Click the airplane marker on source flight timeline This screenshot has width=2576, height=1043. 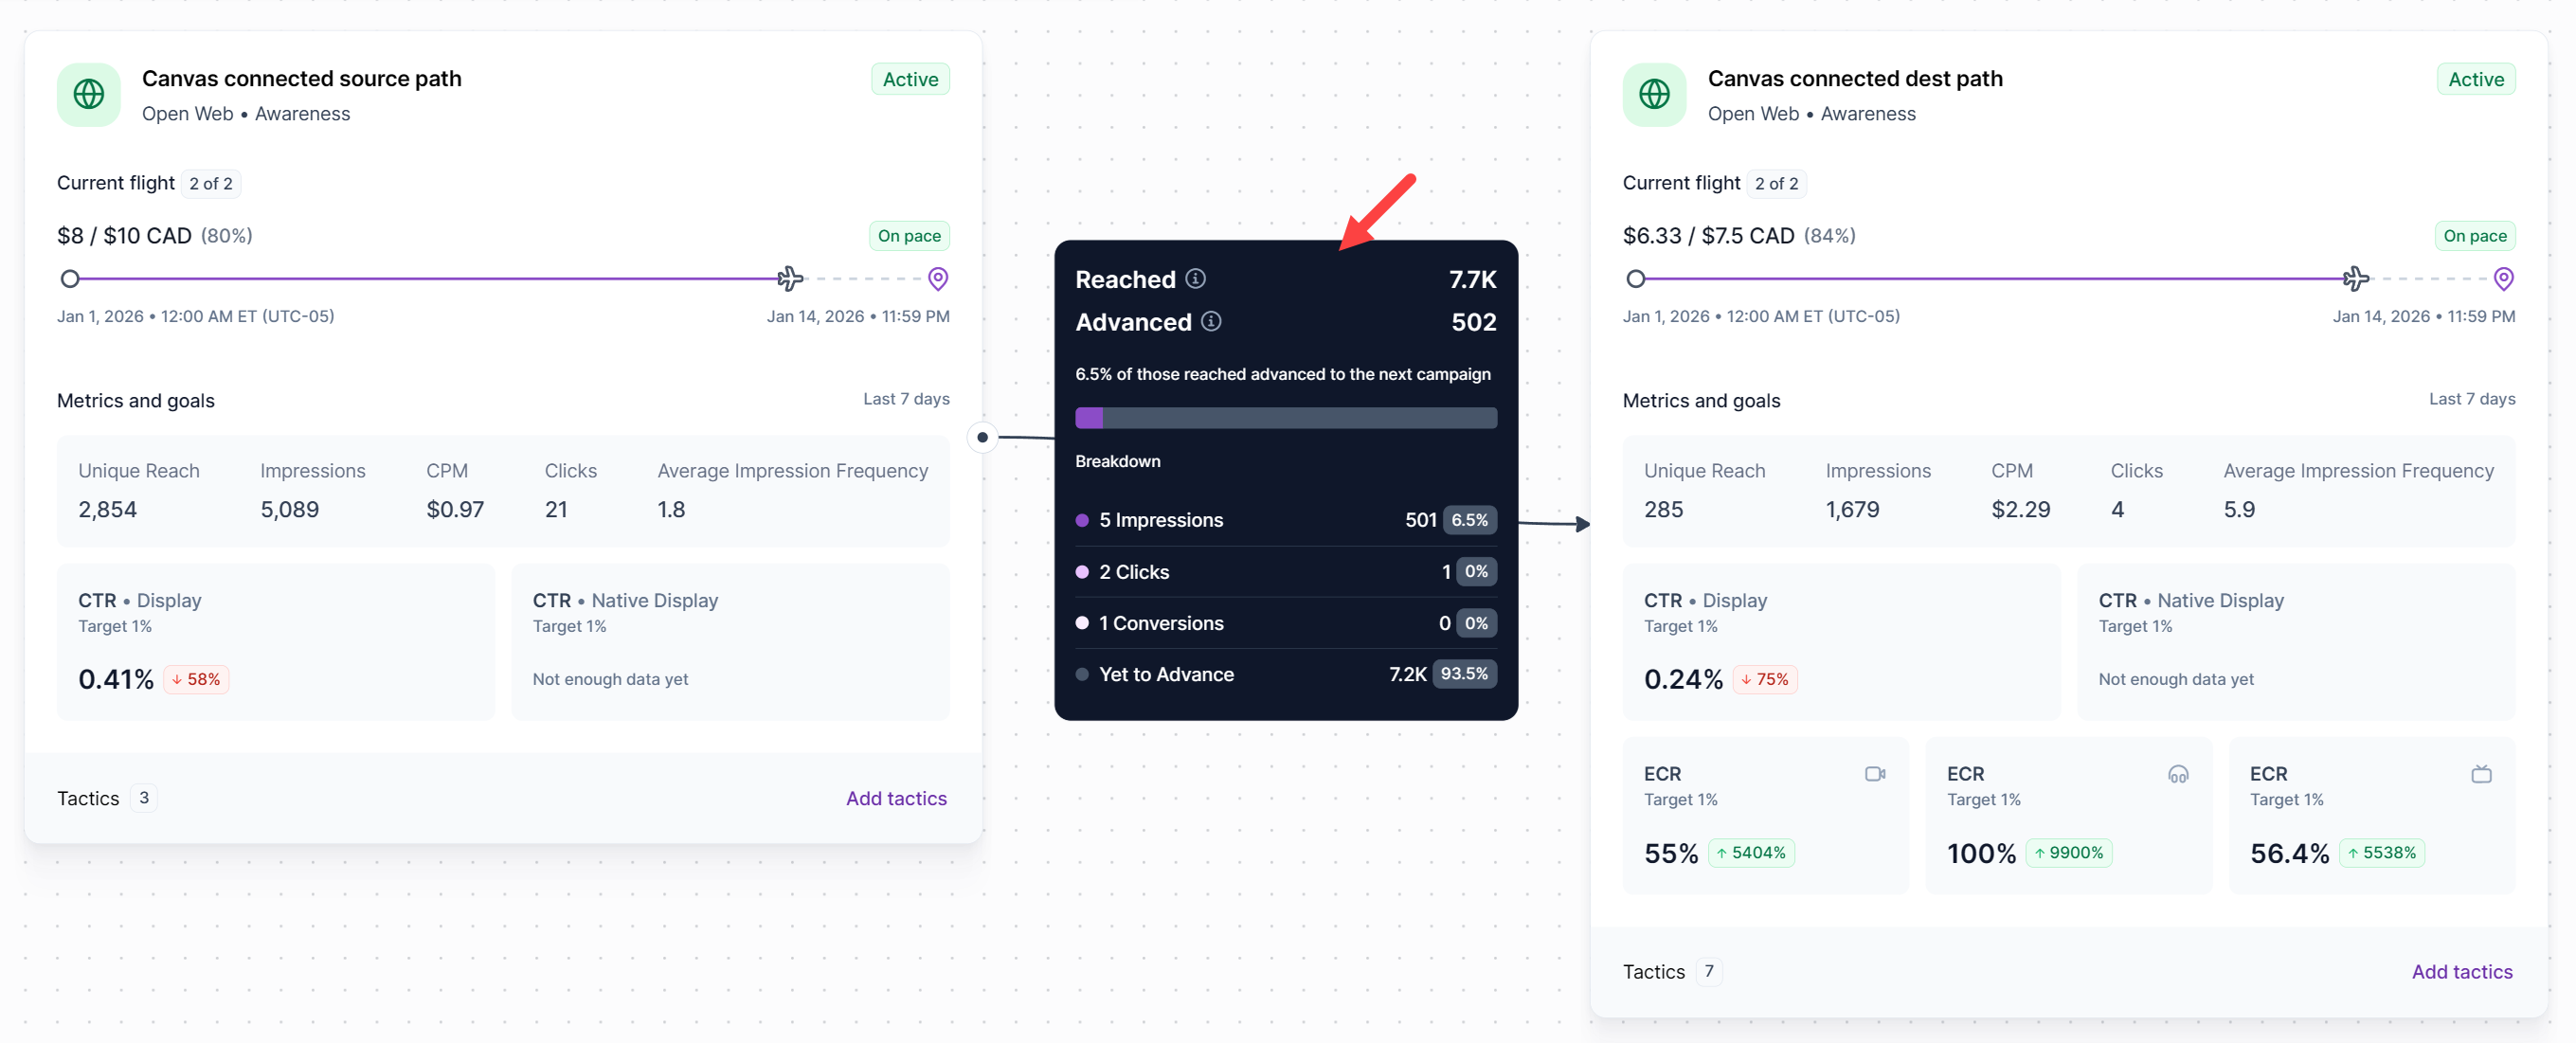point(790,278)
